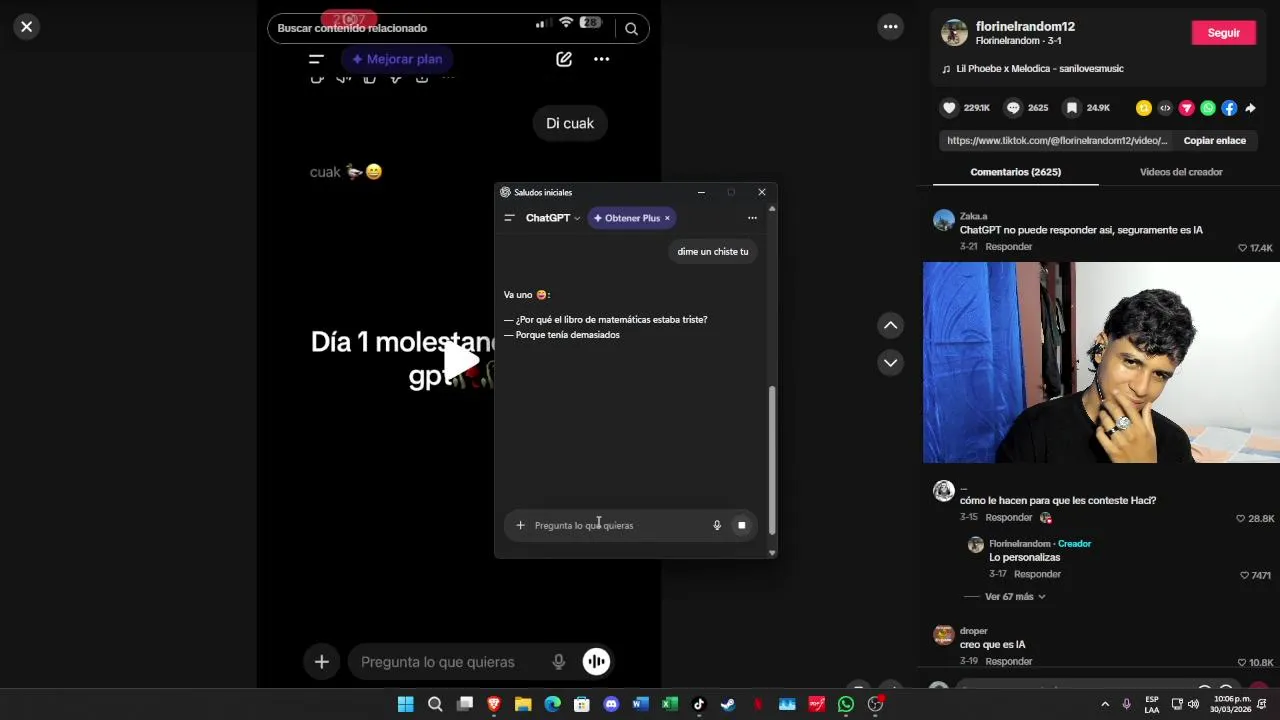Go to previous video with up arrow
The width and height of the screenshot is (1280, 720).
[x=890, y=325]
